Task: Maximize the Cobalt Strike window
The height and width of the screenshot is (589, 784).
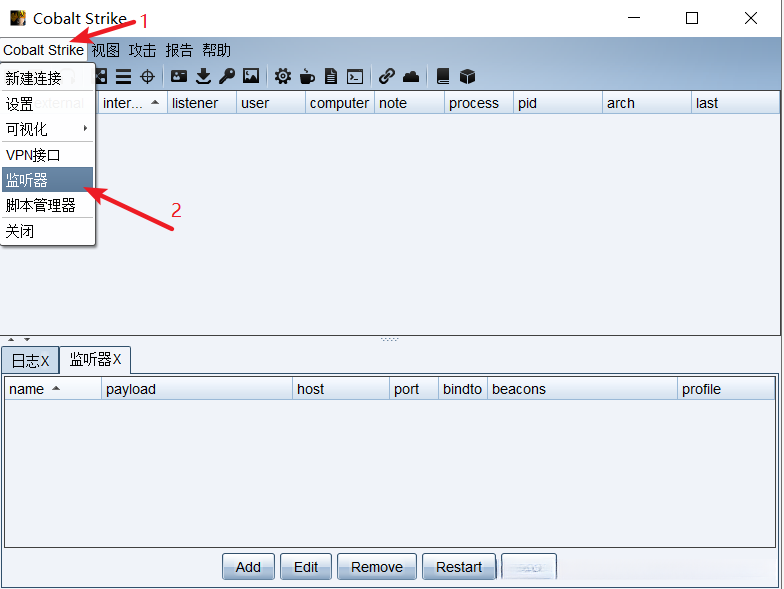Action: [x=692, y=18]
